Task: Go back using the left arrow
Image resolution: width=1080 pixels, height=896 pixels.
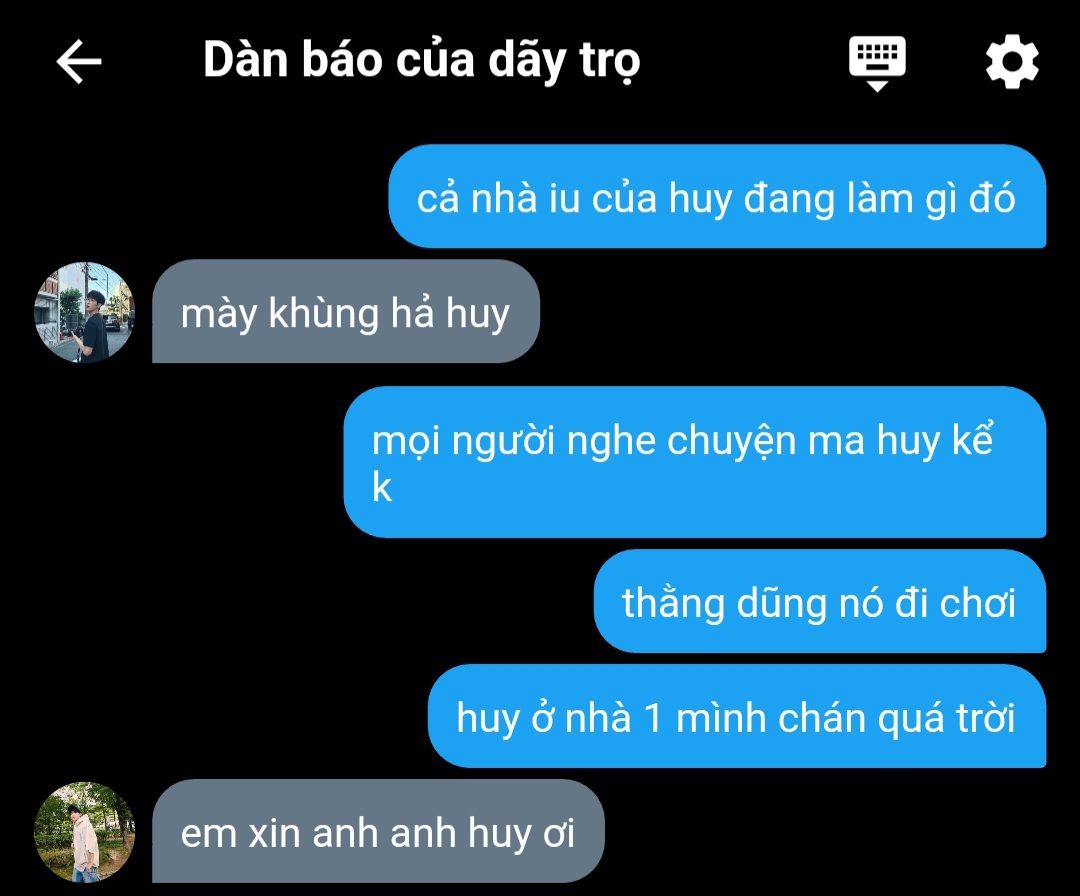Action: [79, 61]
